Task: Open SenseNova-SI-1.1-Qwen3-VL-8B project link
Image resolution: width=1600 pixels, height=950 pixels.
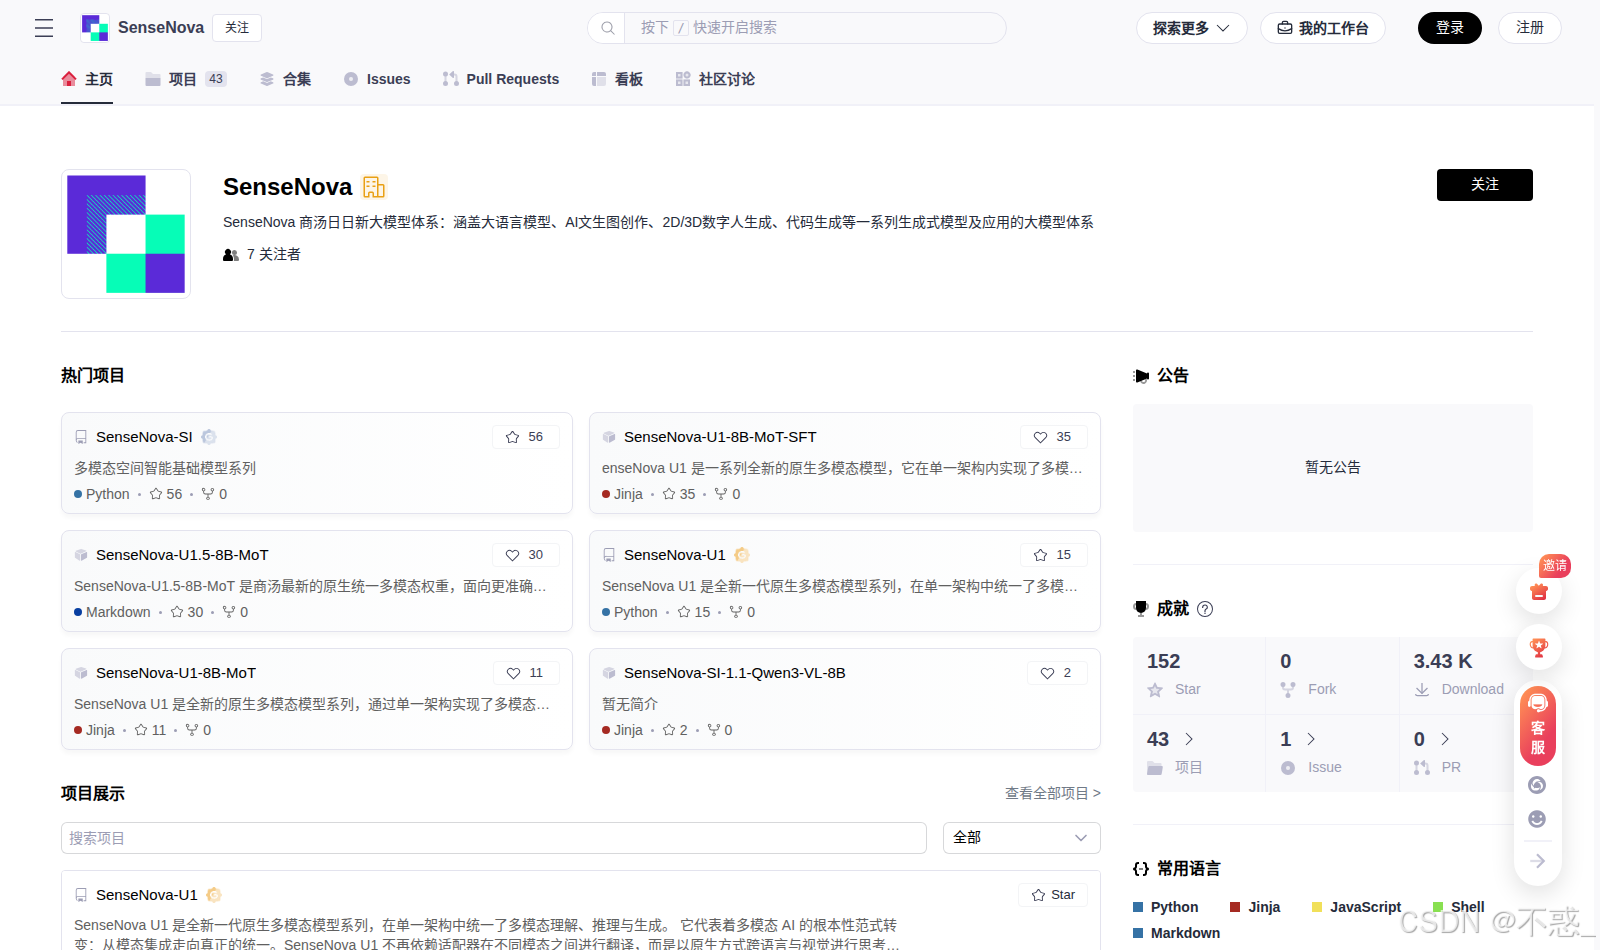Action: pyautogui.click(x=735, y=673)
